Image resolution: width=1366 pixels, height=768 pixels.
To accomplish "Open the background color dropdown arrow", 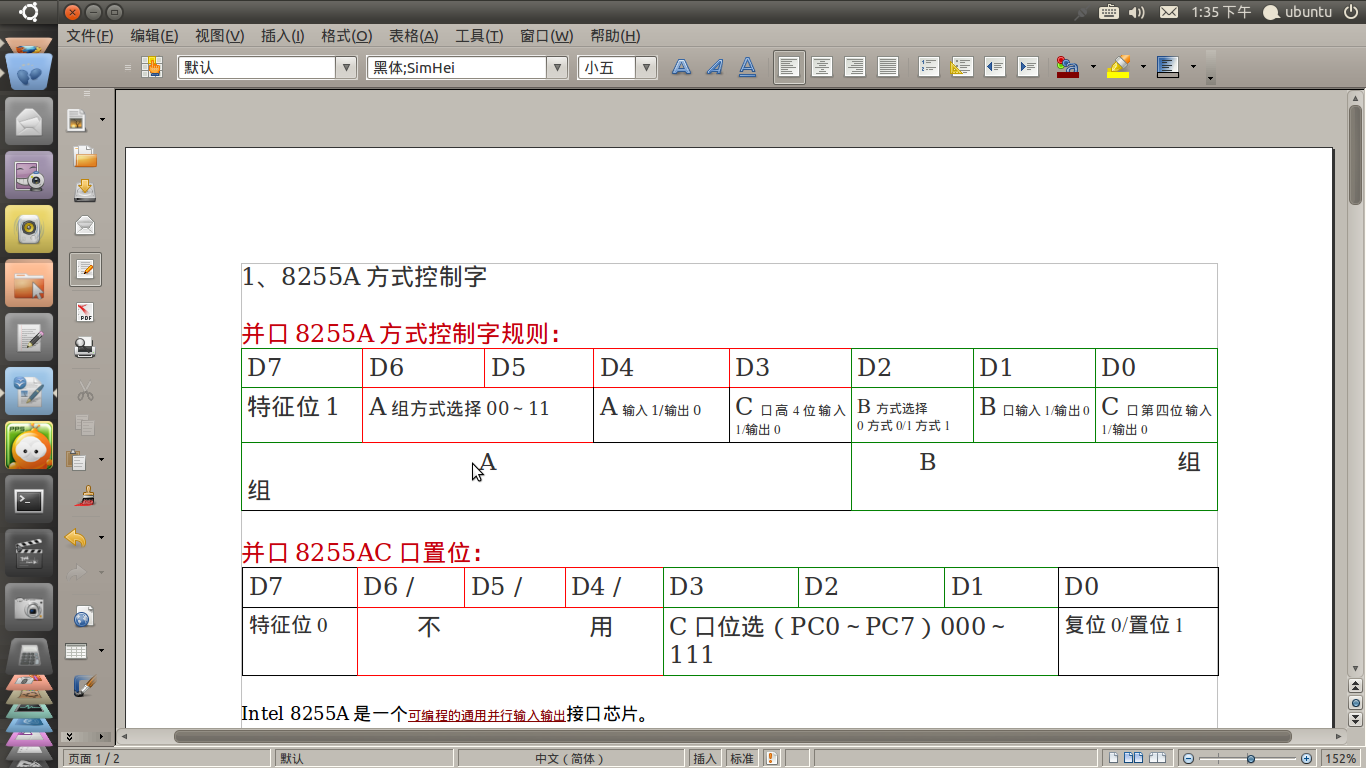I will pyautogui.click(x=1193, y=68).
